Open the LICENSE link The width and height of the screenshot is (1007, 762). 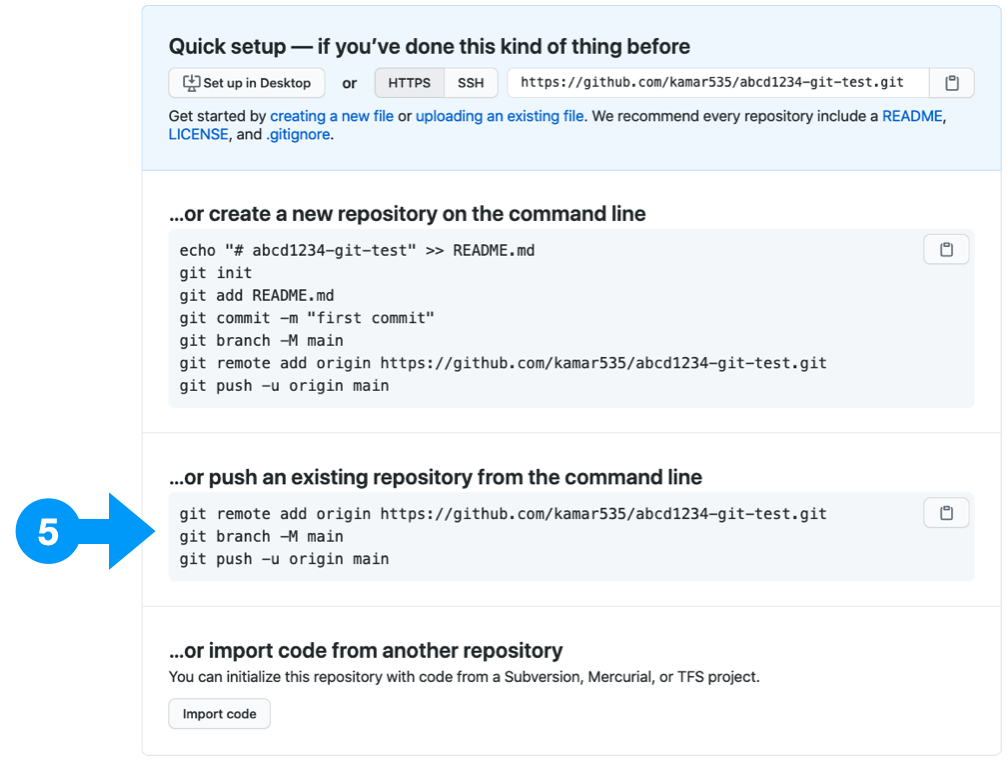(198, 134)
